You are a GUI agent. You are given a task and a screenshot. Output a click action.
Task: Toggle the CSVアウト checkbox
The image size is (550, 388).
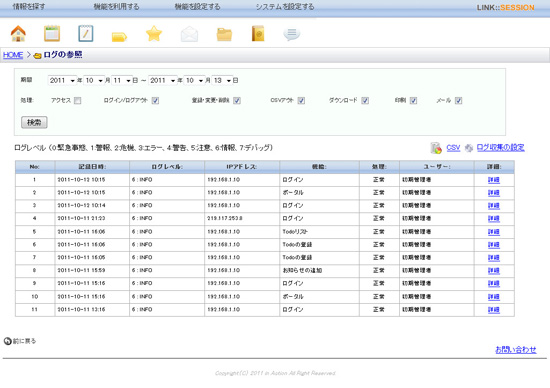(x=301, y=101)
